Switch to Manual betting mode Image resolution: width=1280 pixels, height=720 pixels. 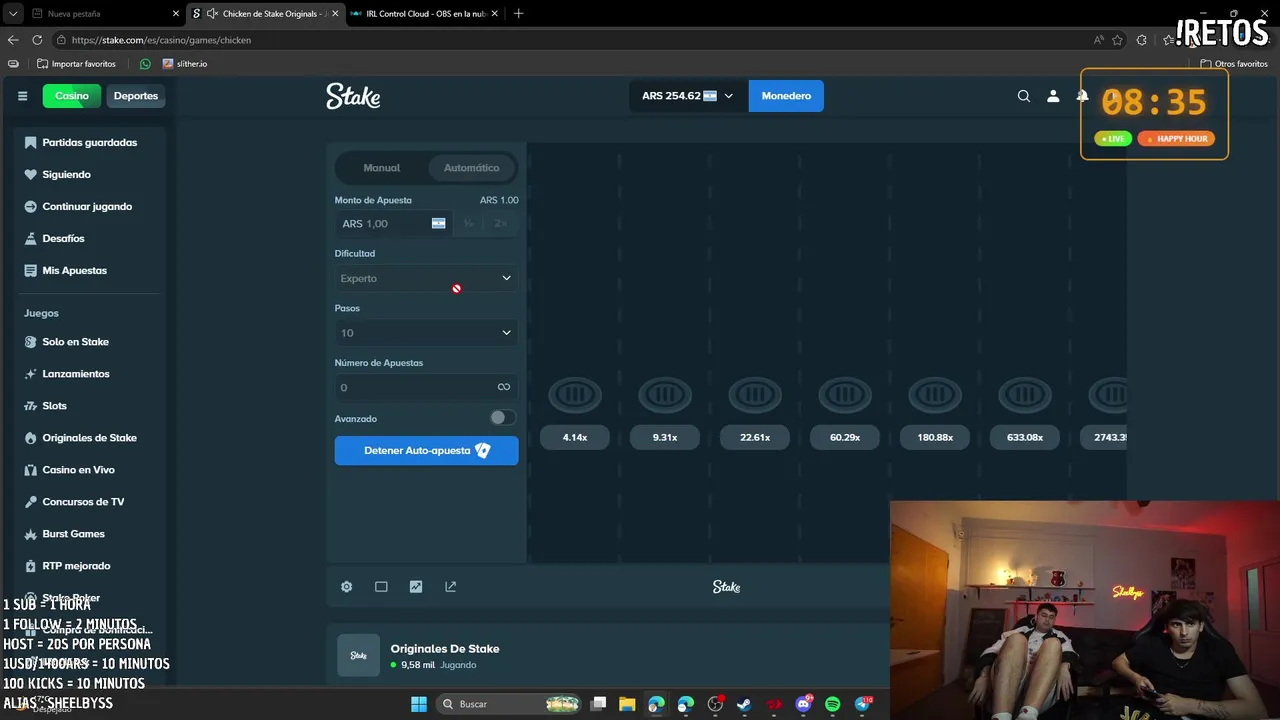[x=382, y=168]
